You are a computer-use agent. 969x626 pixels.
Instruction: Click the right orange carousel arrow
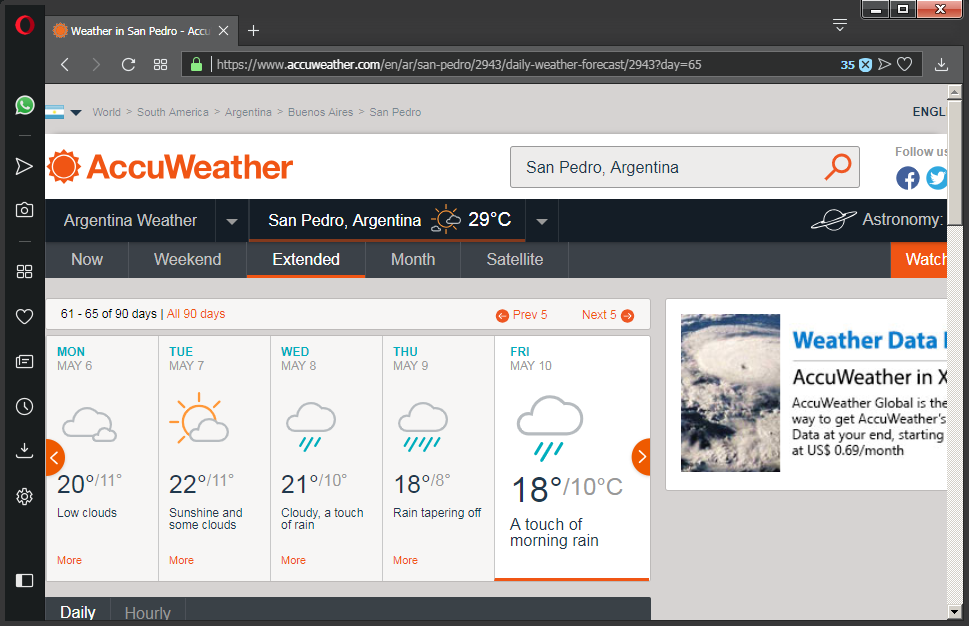click(x=641, y=457)
